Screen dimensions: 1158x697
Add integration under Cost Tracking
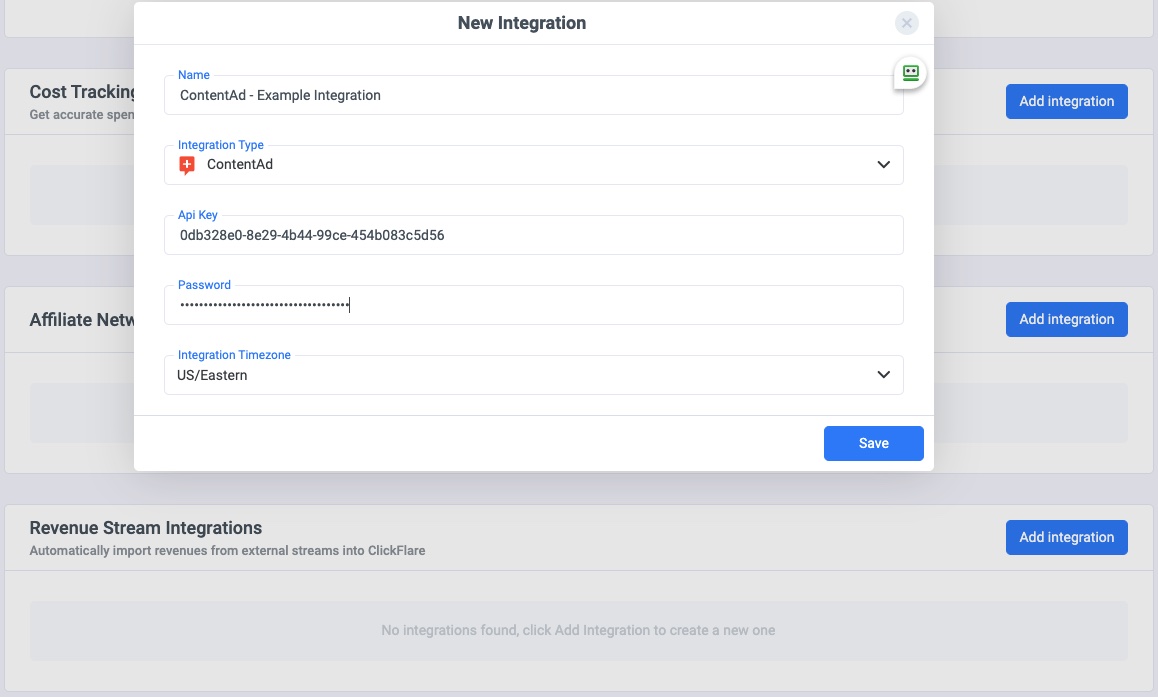click(1066, 101)
